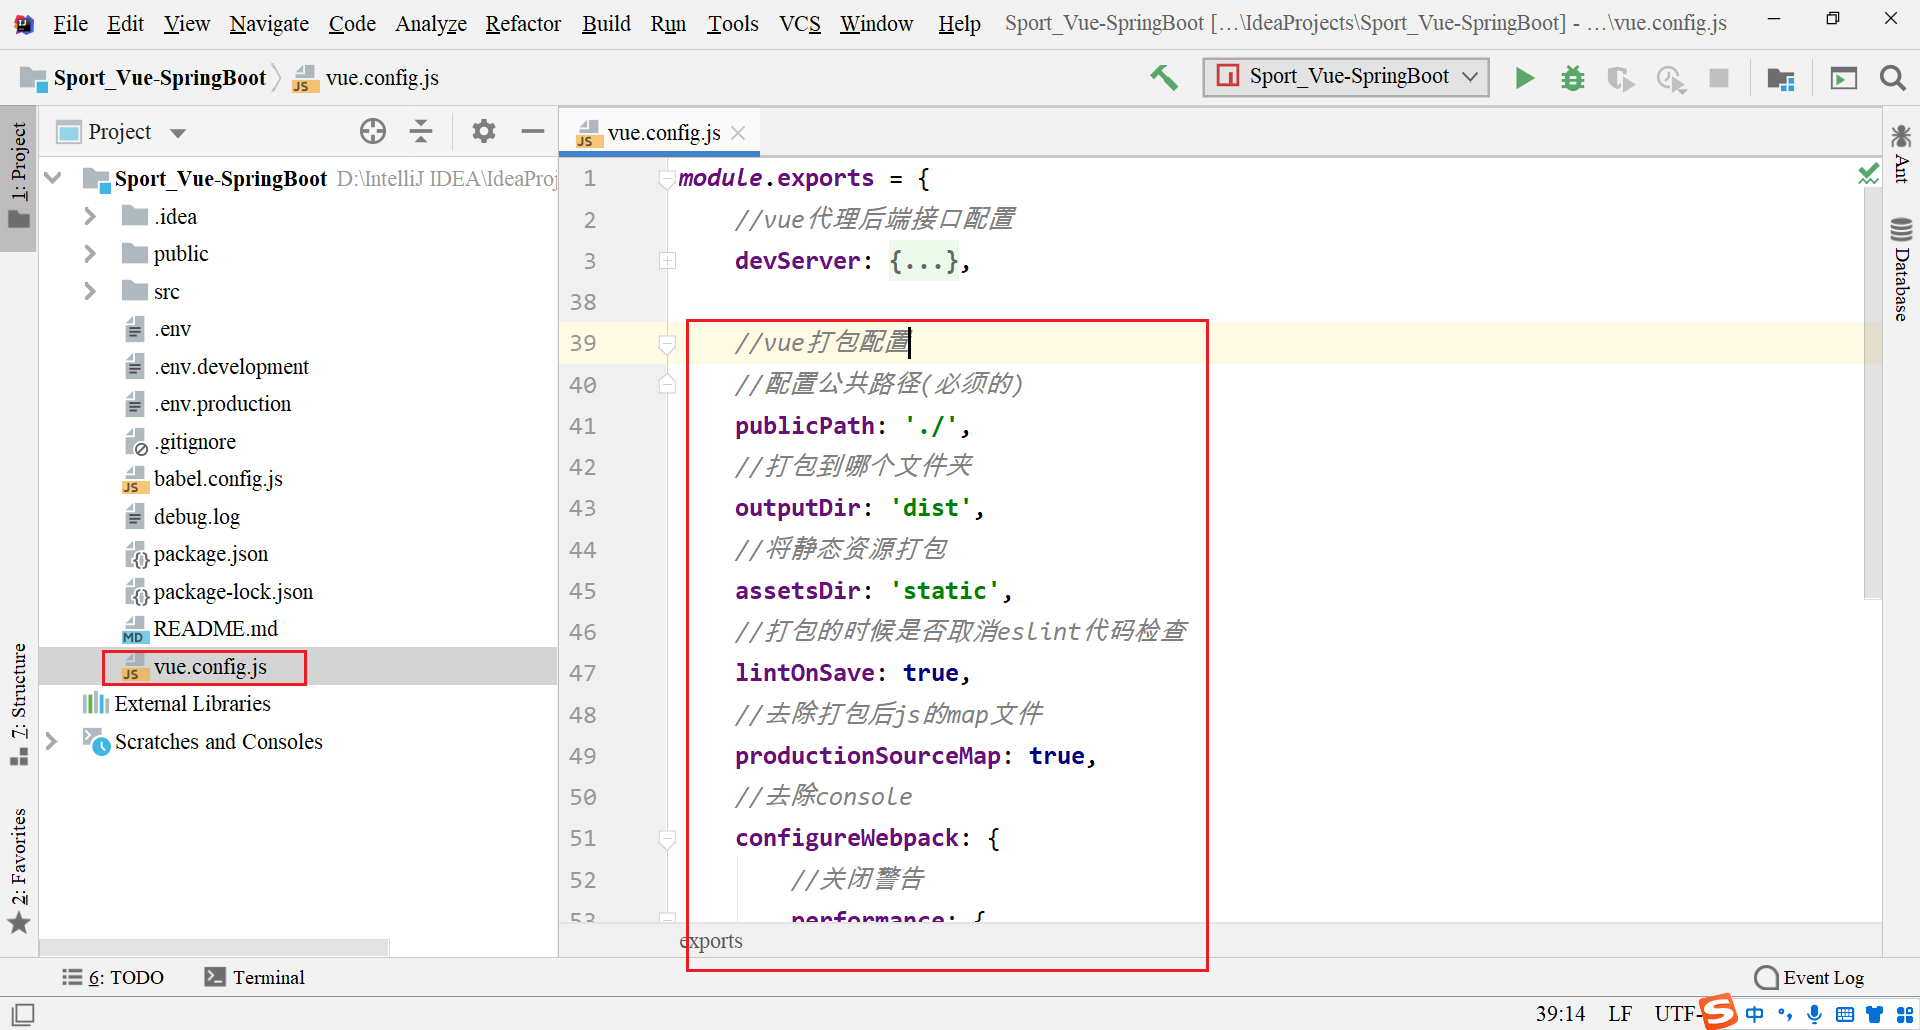
Task: Close the vue.config.js tab
Action: [x=738, y=132]
